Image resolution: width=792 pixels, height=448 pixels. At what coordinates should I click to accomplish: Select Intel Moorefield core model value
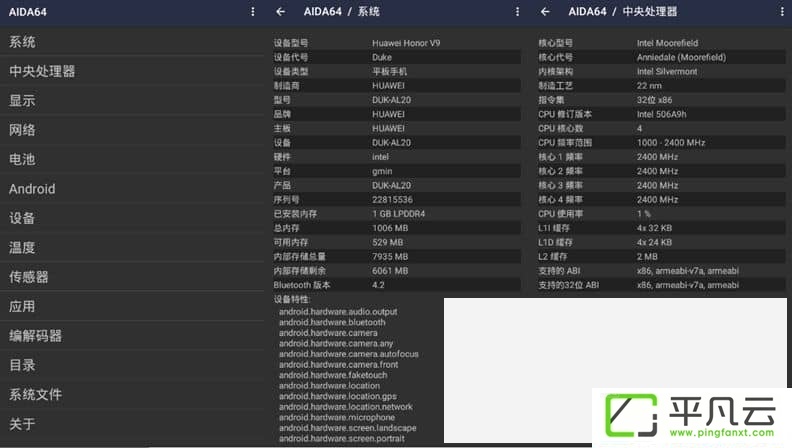667,43
